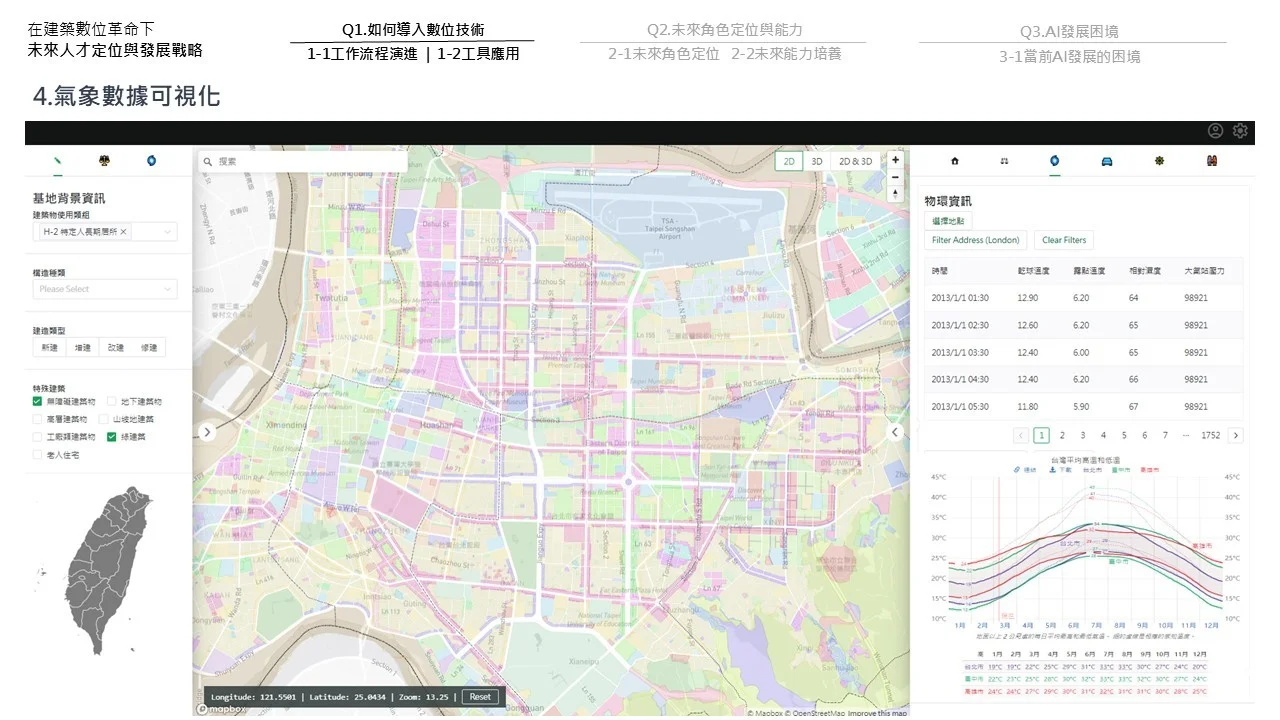This screenshot has width=1280, height=720.
Task: Select the pencil tool in the left panel
Action: [x=58, y=160]
